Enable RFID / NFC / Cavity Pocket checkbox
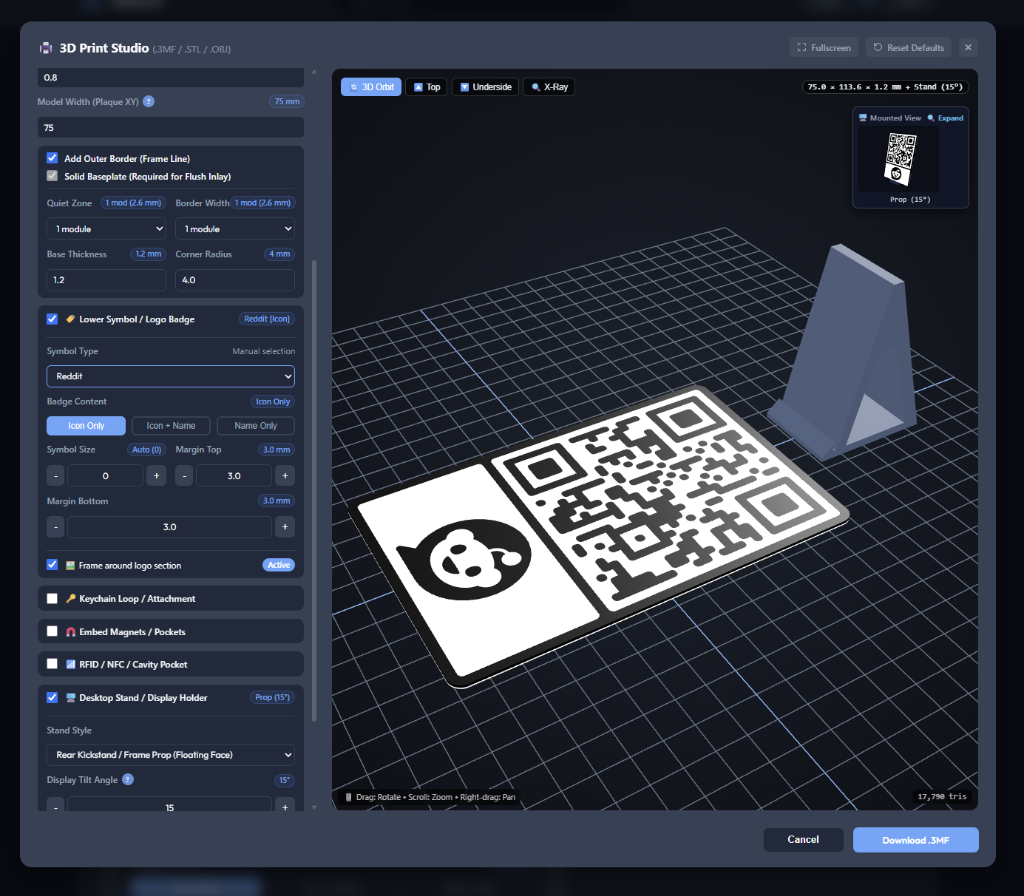This screenshot has width=1024, height=896. pyautogui.click(x=52, y=664)
